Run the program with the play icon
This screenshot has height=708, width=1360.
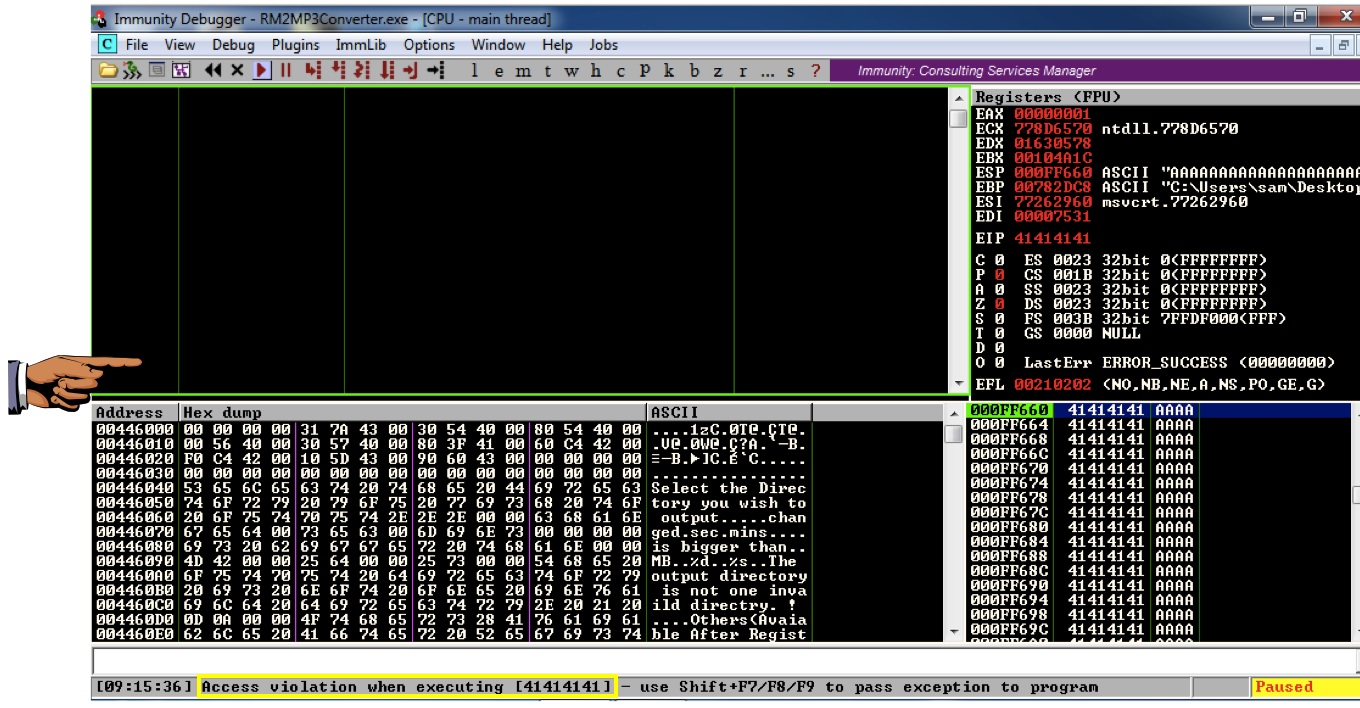click(262, 70)
